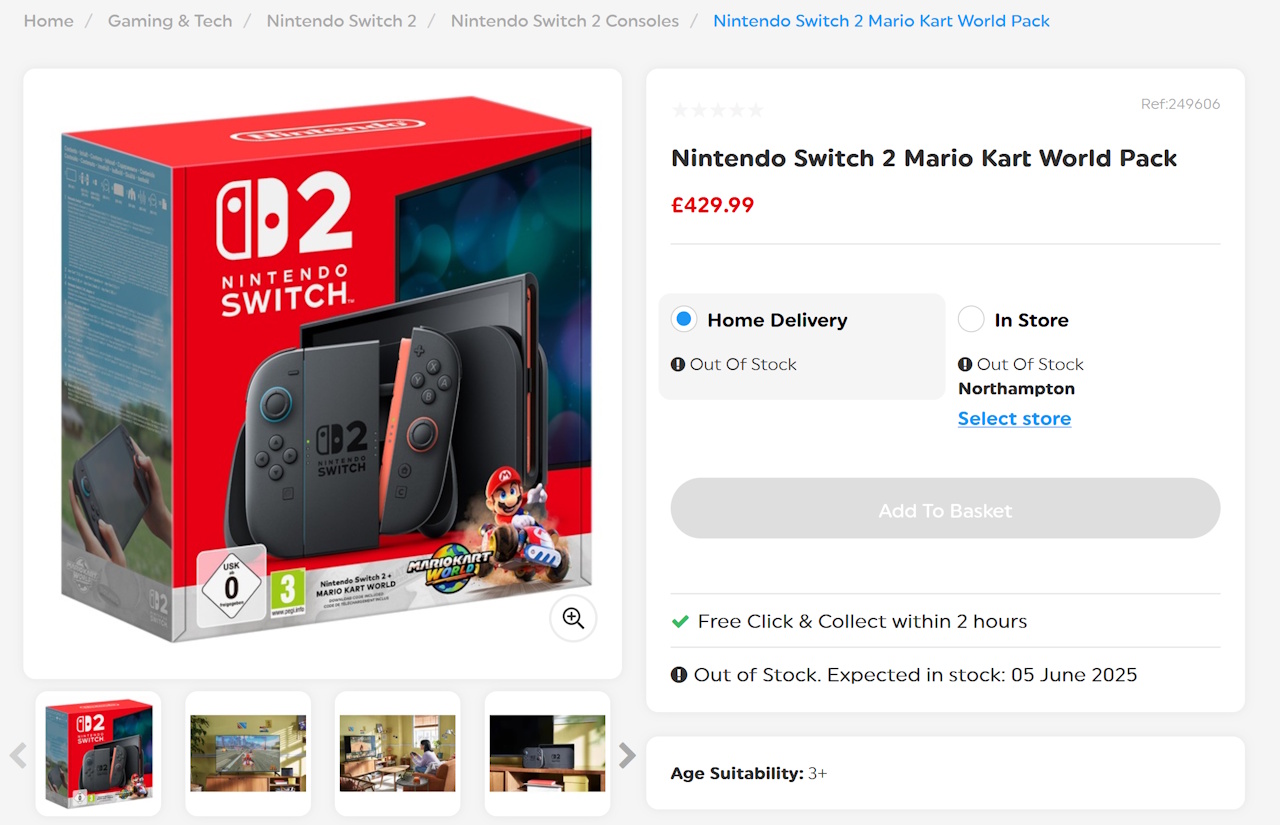Select the Home Delivery option
The height and width of the screenshot is (825, 1280).
click(684, 319)
